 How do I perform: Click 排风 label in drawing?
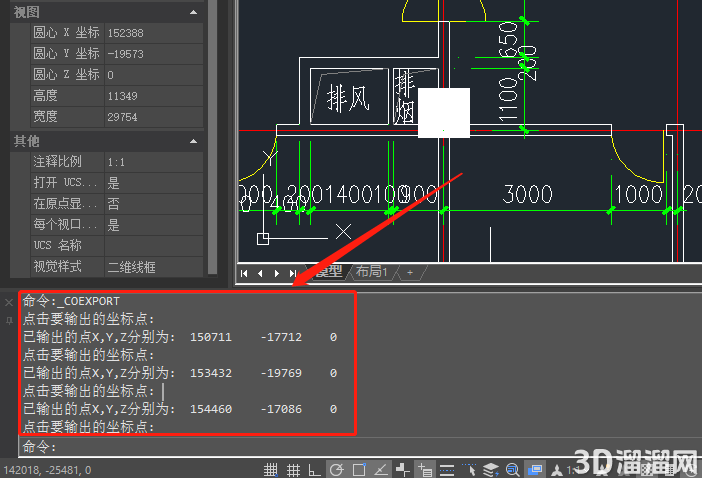pyautogui.click(x=349, y=98)
